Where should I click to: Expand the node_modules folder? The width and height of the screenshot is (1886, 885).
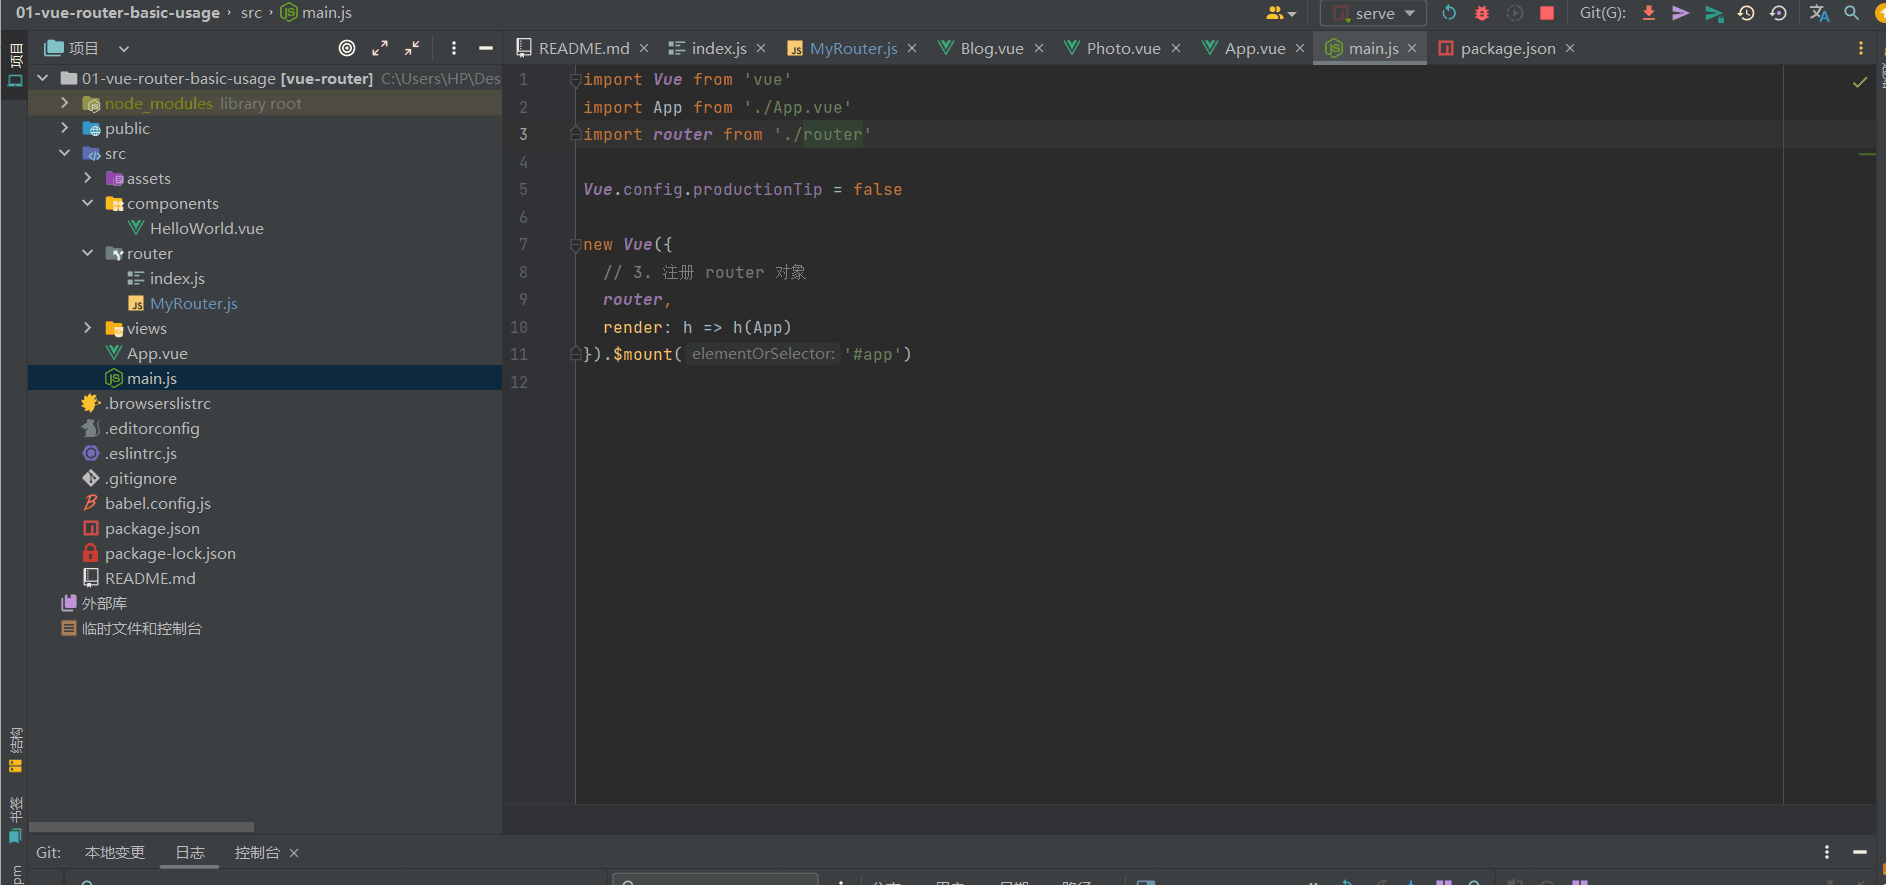(65, 103)
